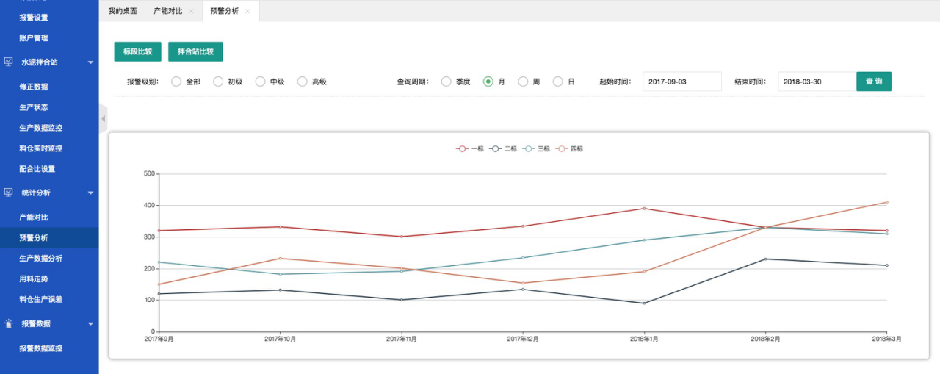The height and width of the screenshot is (375, 940).
Task: Click the green 查询 button
Action: pos(874,81)
